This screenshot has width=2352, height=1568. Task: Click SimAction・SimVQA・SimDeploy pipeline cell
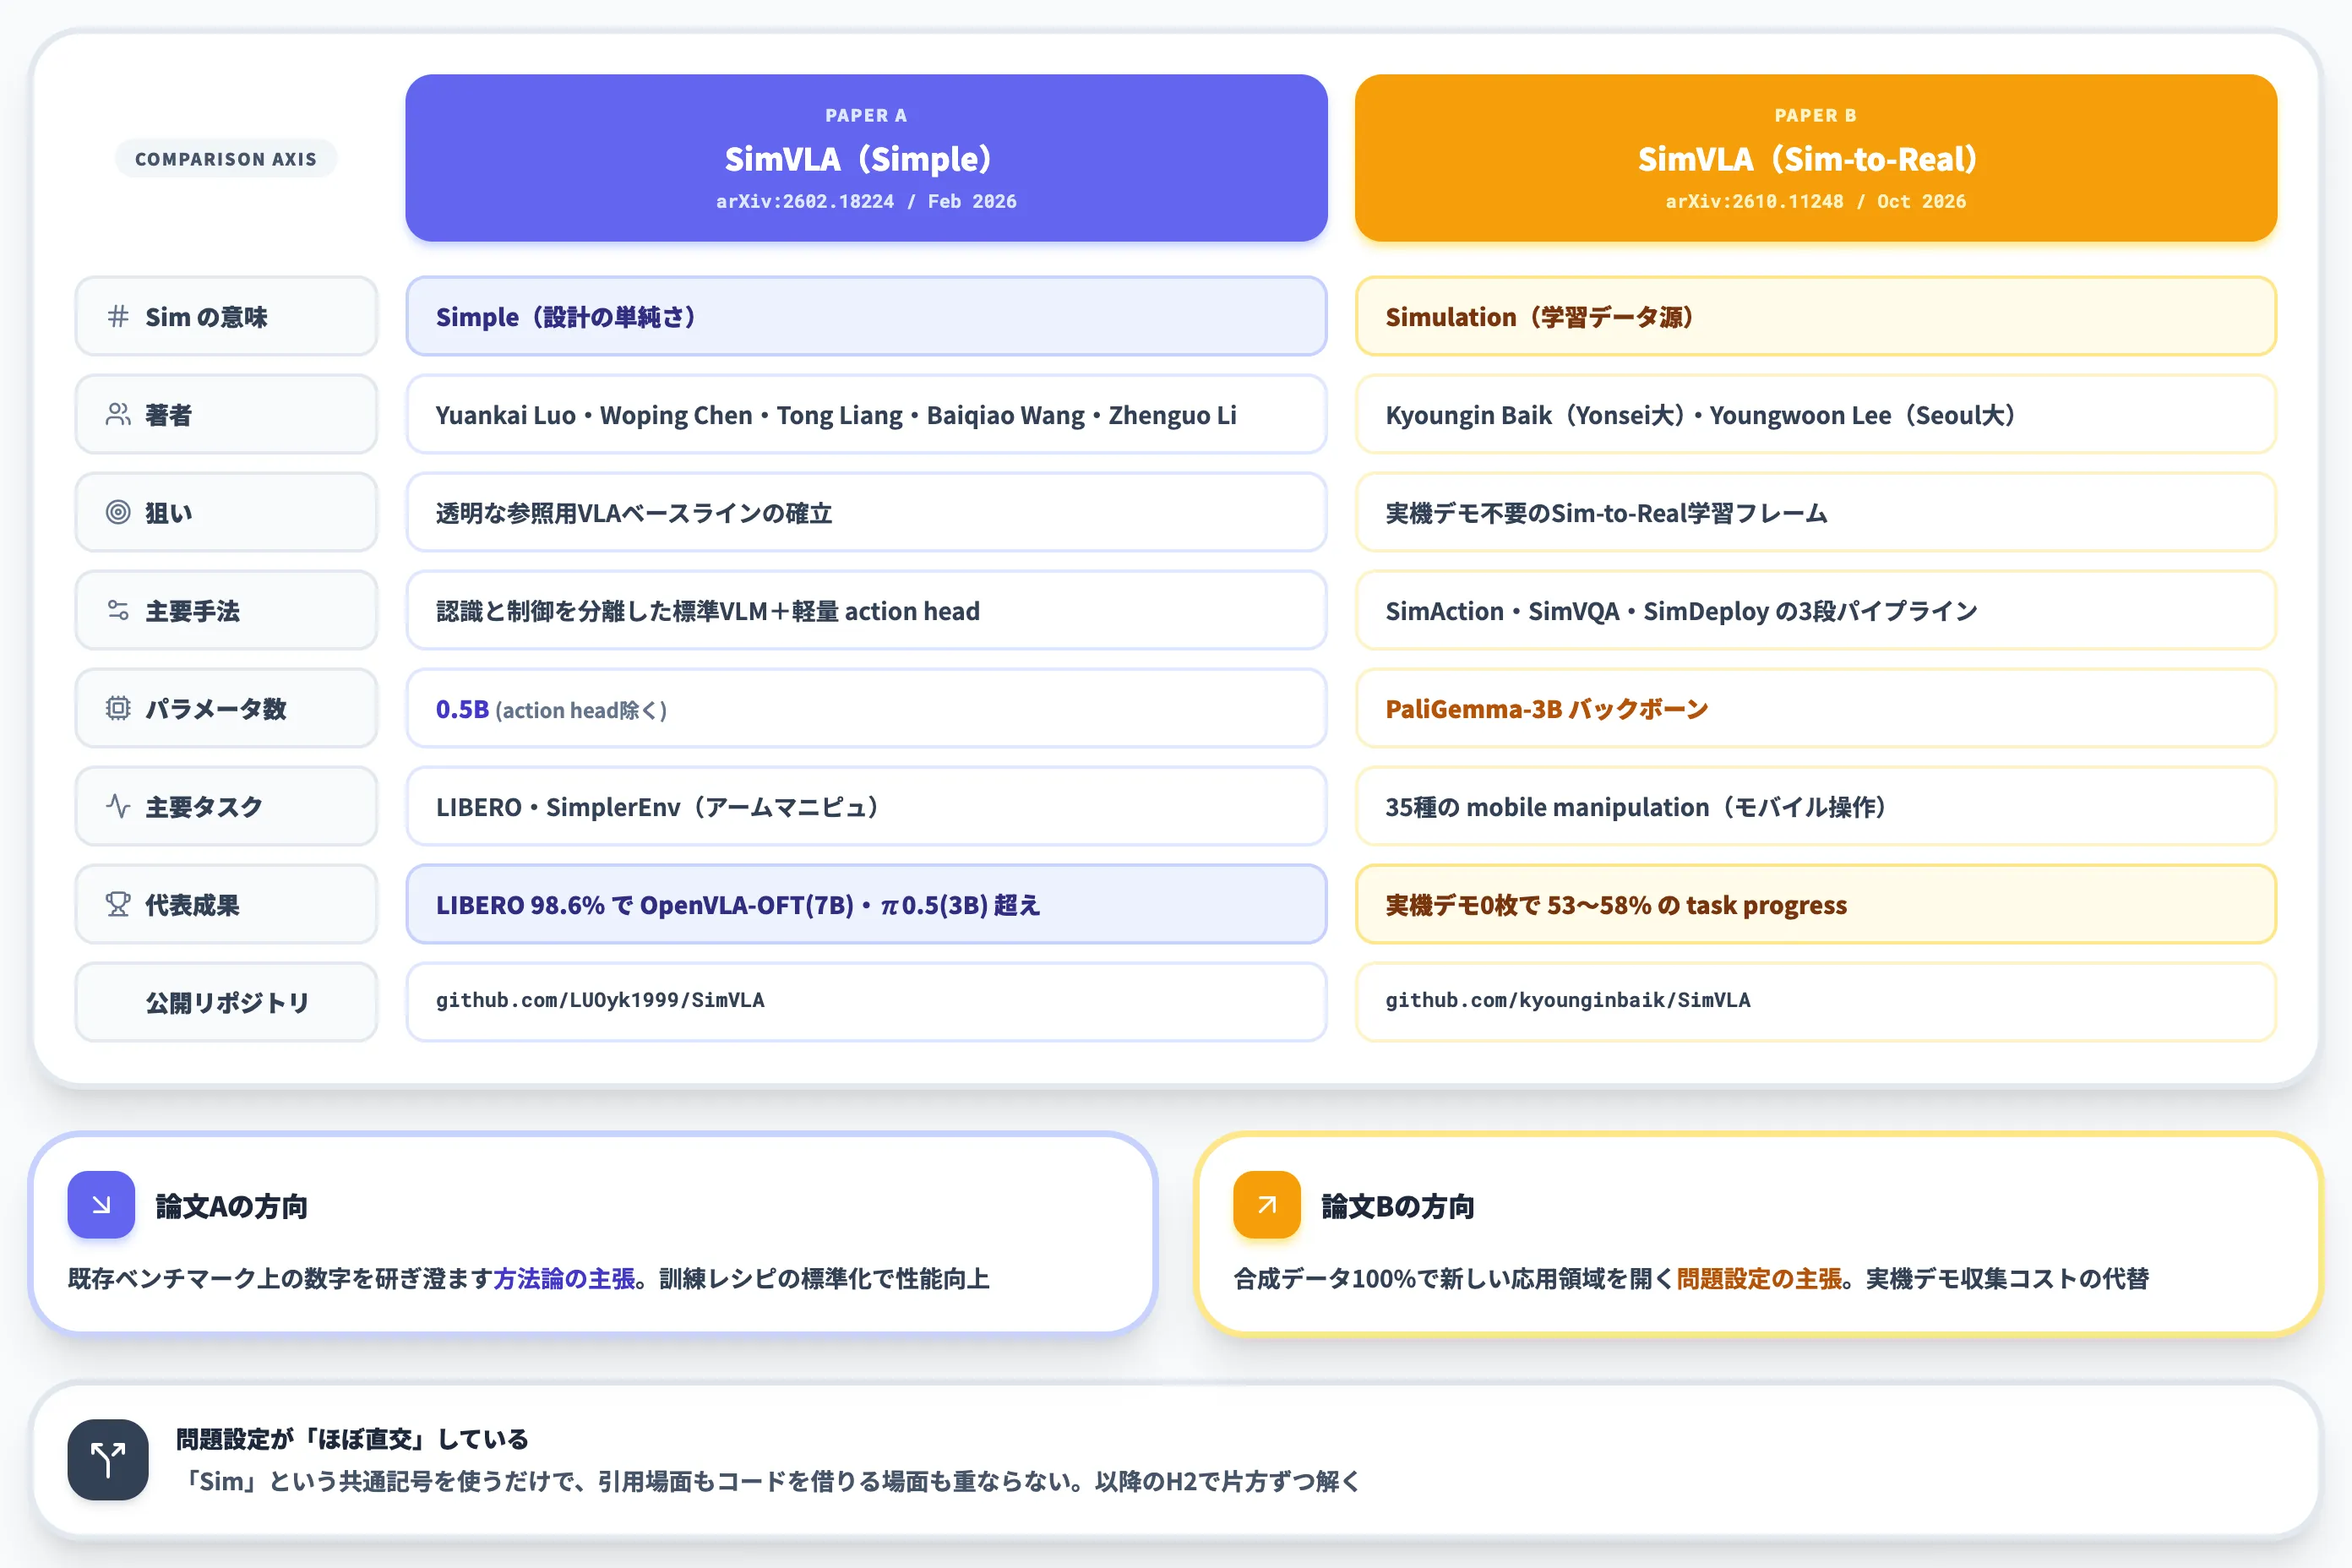[x=1816, y=610]
